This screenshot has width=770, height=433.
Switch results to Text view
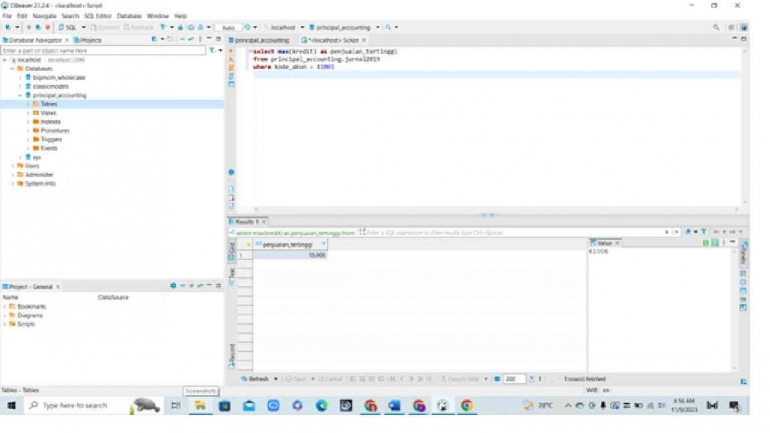point(231,276)
